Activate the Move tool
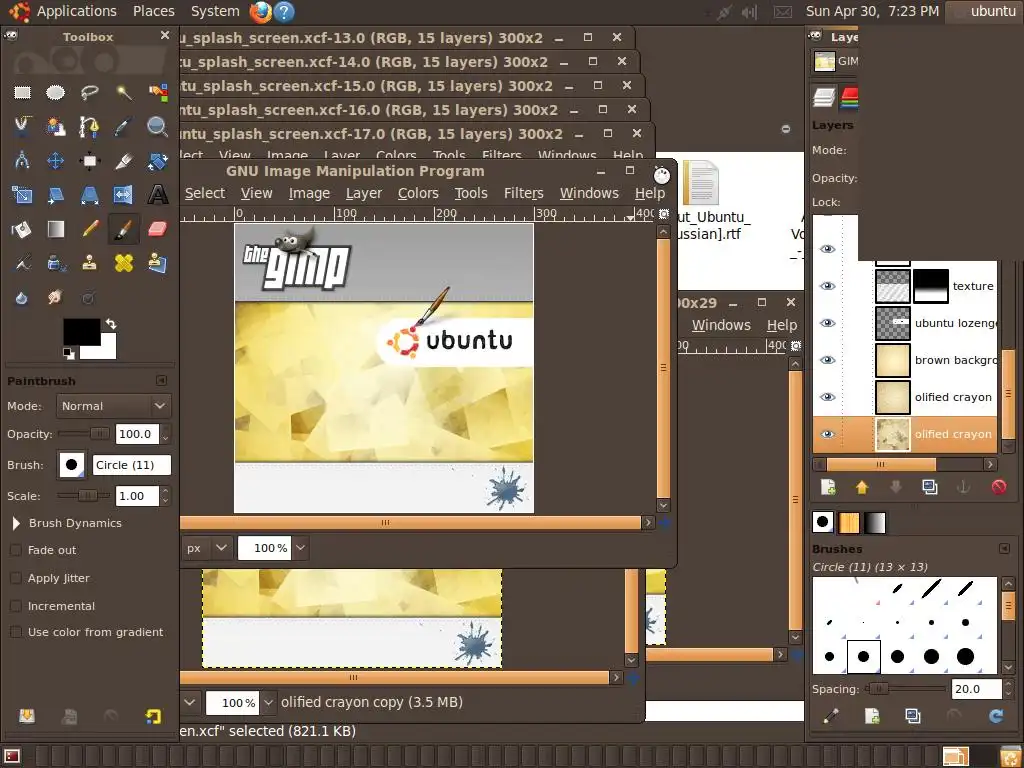Viewport: 1024px width, 768px height. (56, 161)
